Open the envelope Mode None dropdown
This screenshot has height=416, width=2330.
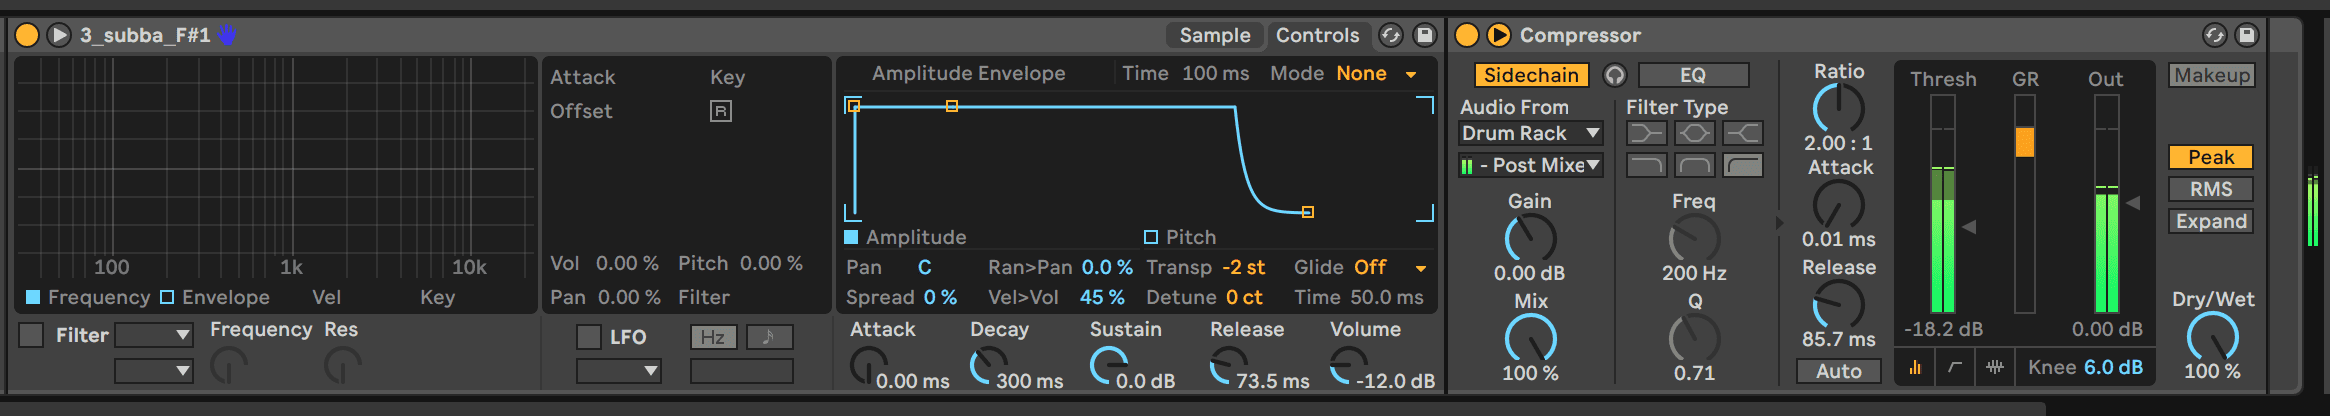point(1376,73)
